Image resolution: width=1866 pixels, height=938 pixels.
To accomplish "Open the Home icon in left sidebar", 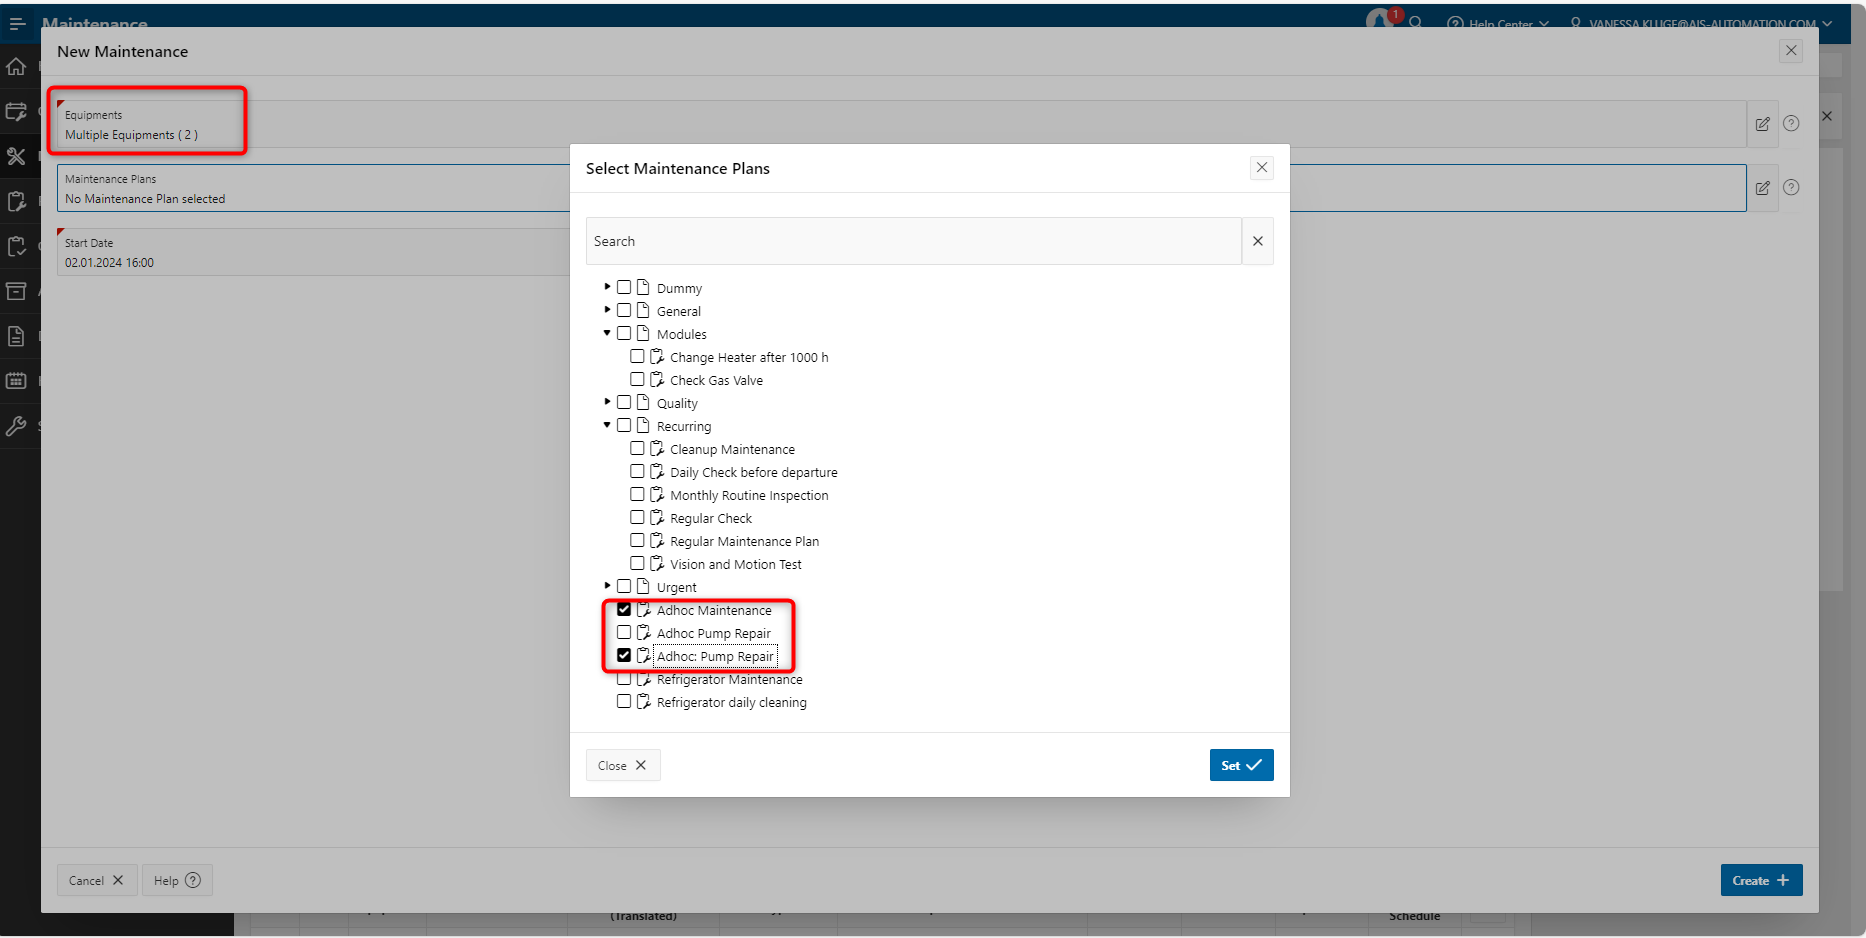I will coord(16,67).
